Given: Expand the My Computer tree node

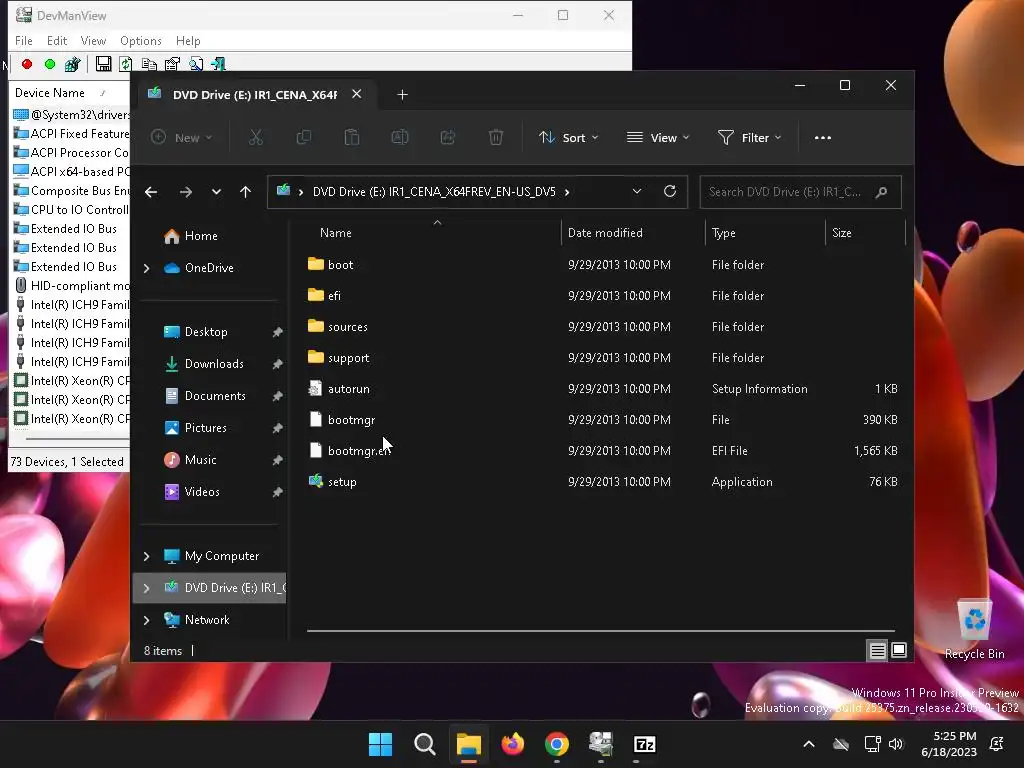Looking at the screenshot, I should 146,556.
